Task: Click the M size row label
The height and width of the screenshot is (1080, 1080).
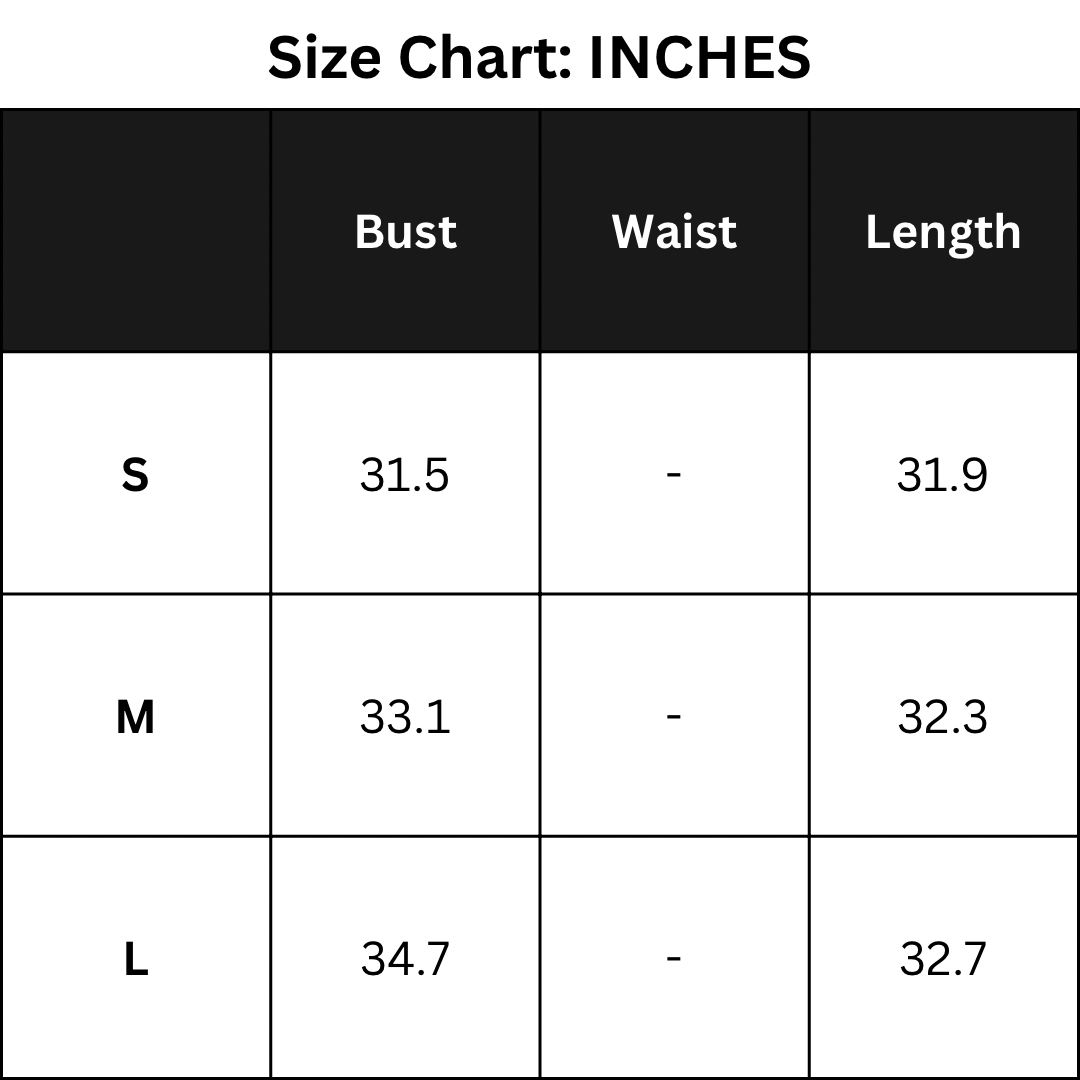Action: 135,717
